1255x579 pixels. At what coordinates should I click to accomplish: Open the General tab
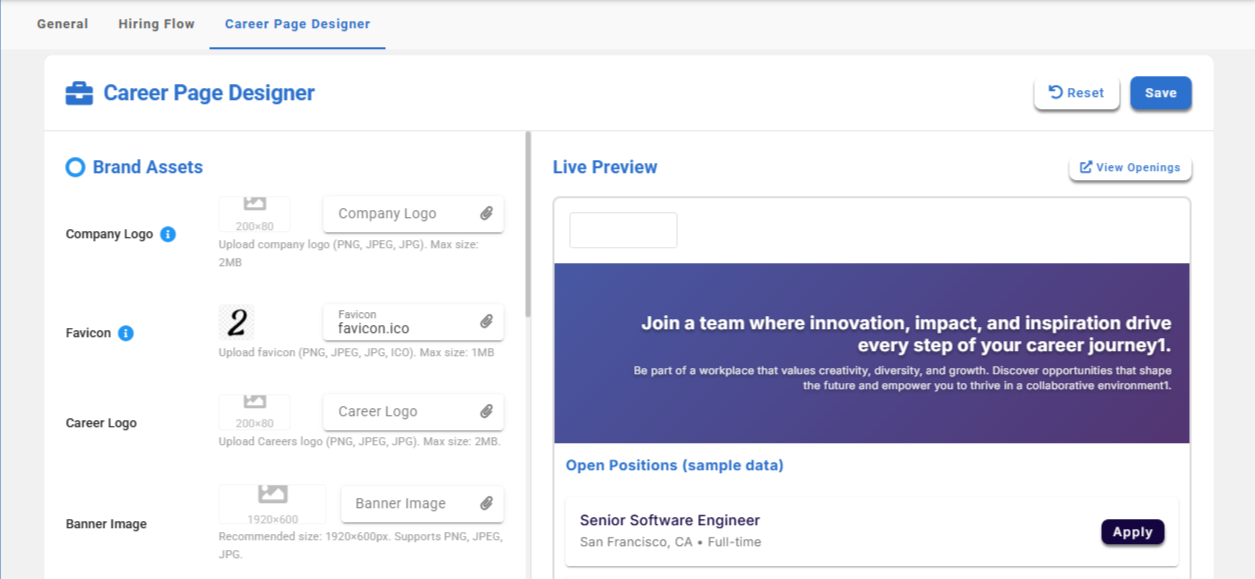63,24
